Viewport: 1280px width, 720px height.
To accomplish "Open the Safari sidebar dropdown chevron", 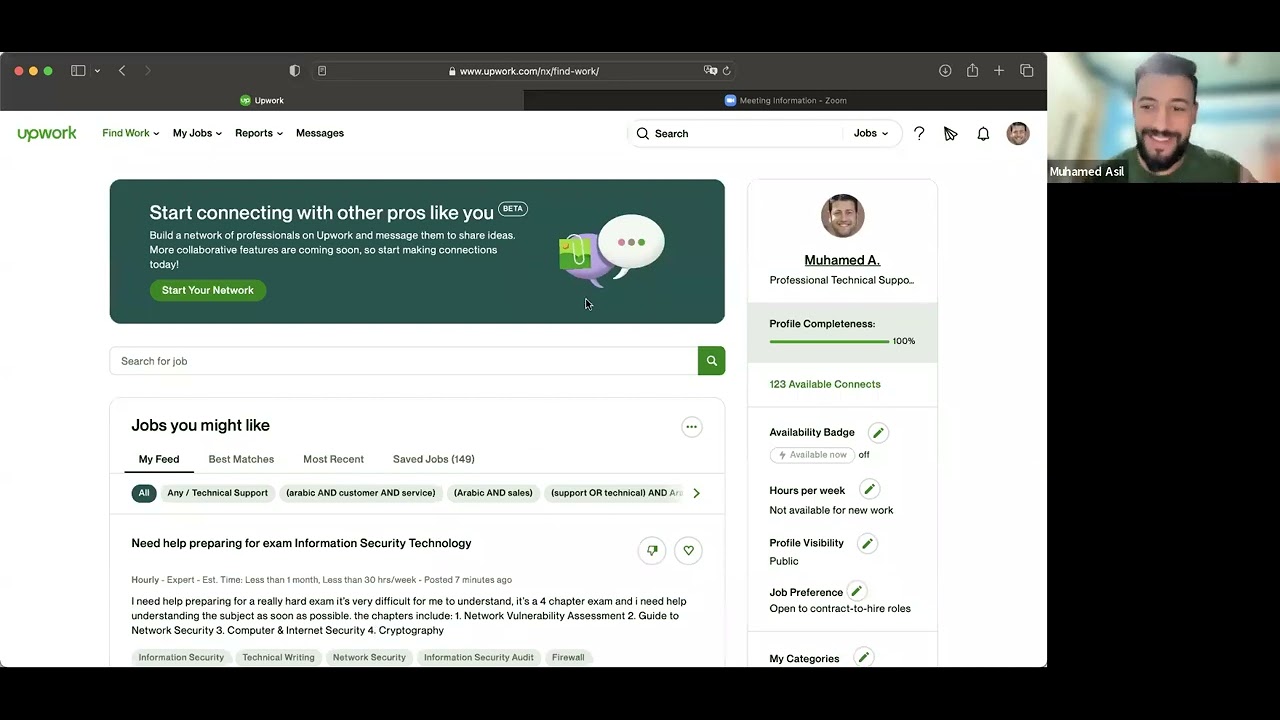I will tap(97, 71).
